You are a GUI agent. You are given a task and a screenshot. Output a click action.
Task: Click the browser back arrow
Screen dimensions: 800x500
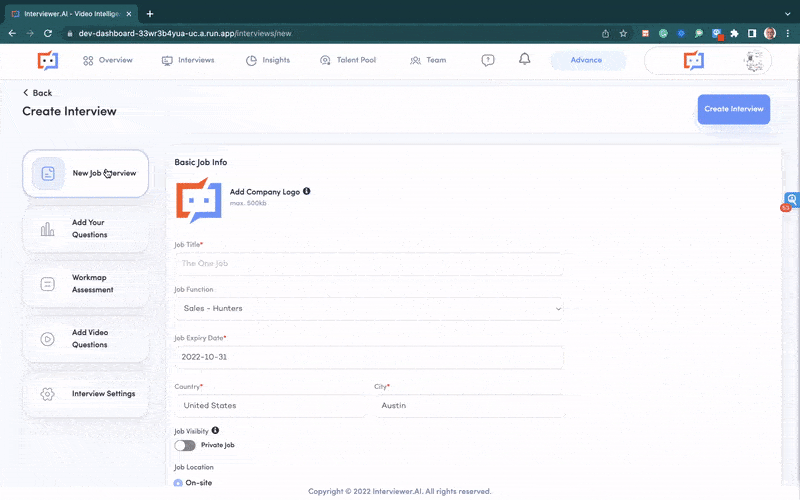click(12, 34)
